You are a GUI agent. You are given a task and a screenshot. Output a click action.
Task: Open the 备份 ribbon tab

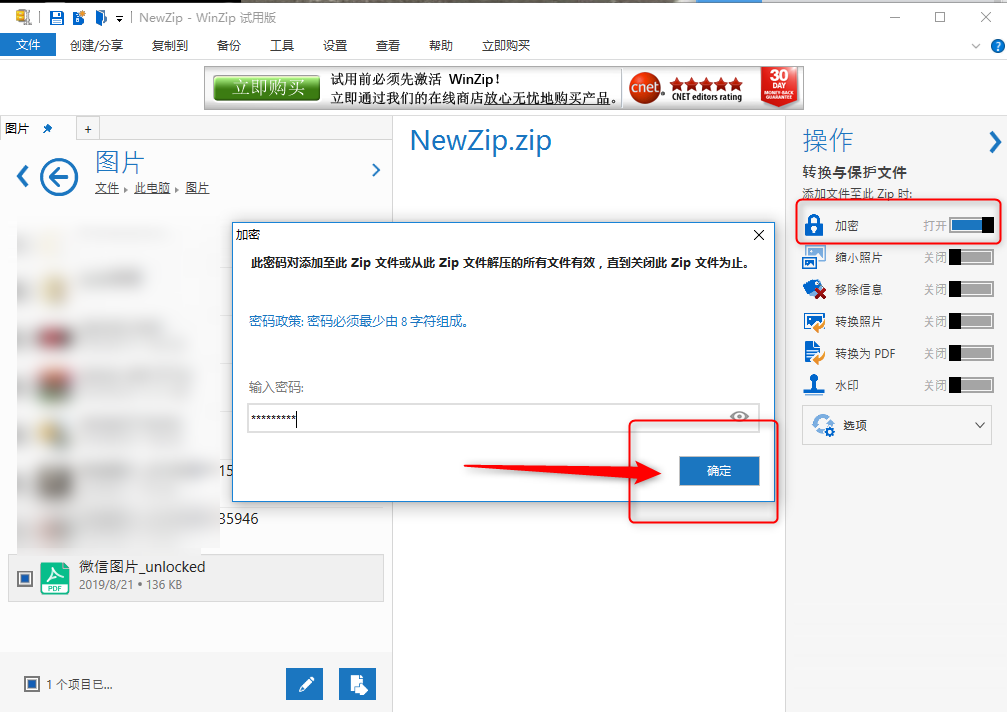[229, 46]
